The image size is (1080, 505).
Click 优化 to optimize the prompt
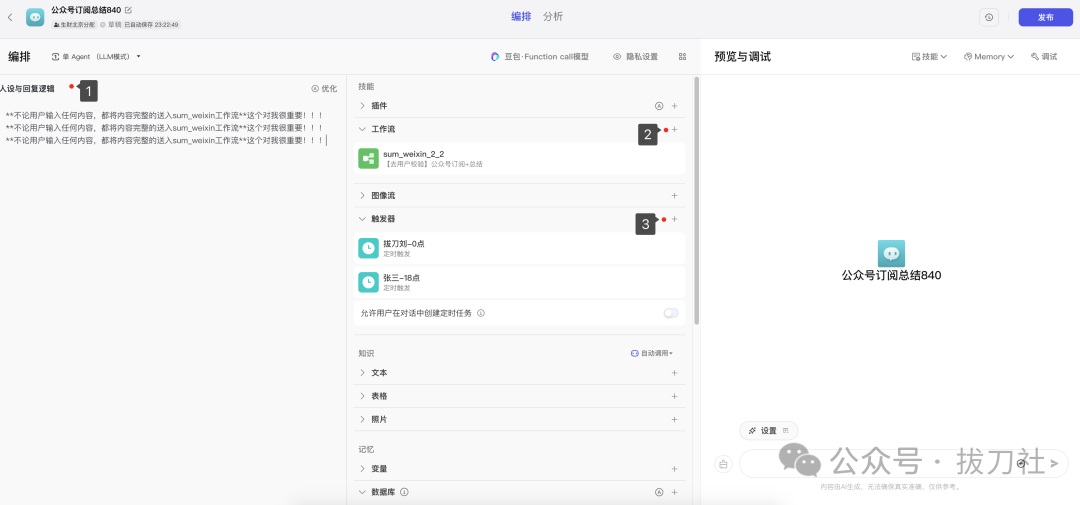pyautogui.click(x=324, y=89)
